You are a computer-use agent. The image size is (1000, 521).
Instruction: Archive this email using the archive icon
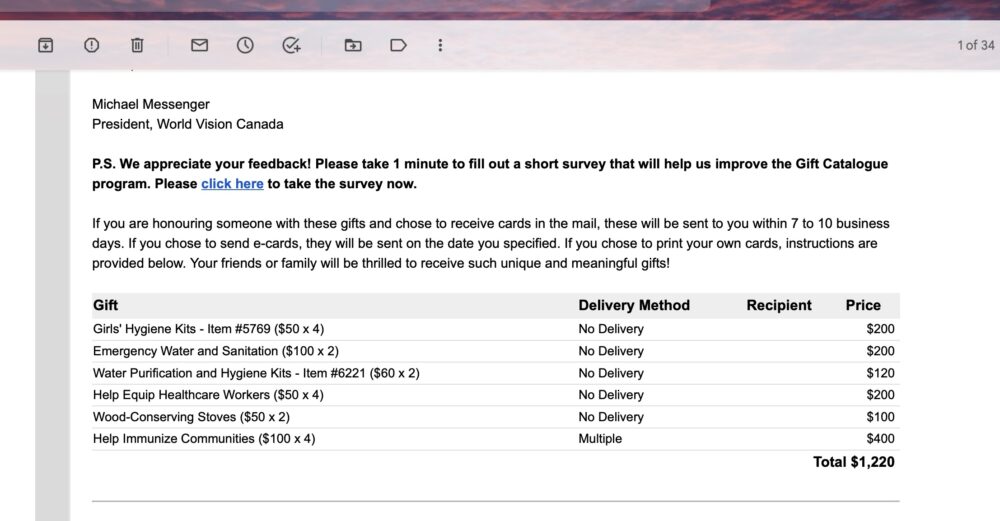coord(45,45)
